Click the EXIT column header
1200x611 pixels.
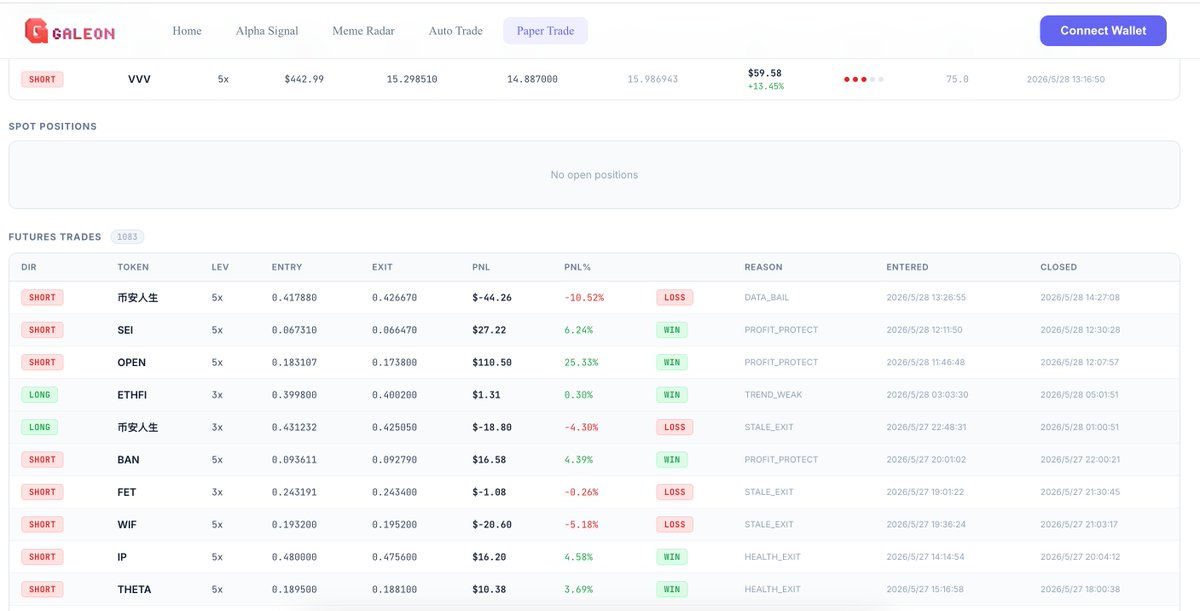[x=382, y=267]
